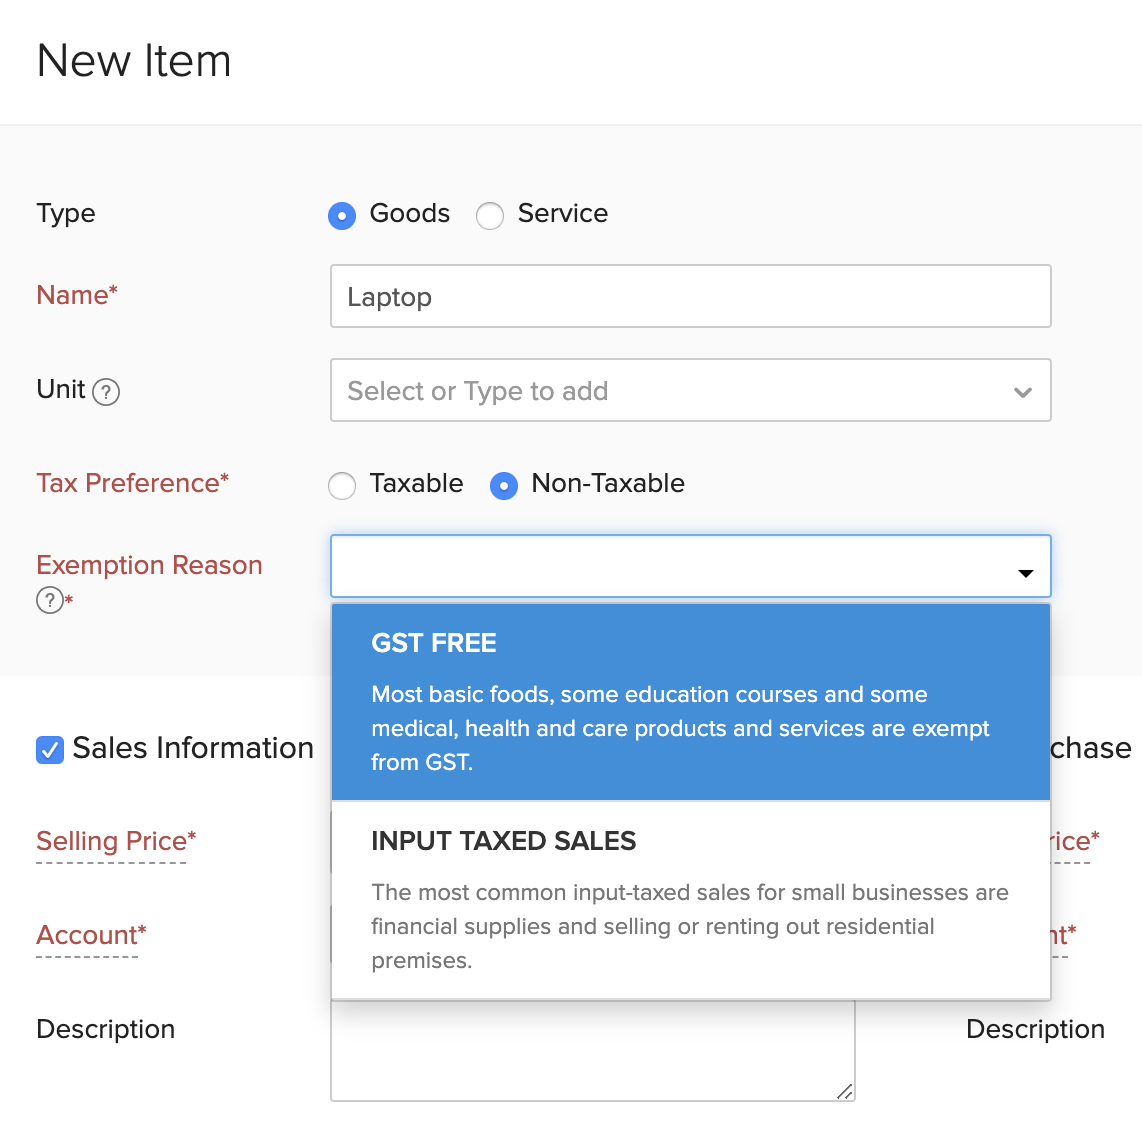Screen dimensions: 1142x1124
Task: Toggle the Sales Information checkbox
Action: [x=50, y=749]
